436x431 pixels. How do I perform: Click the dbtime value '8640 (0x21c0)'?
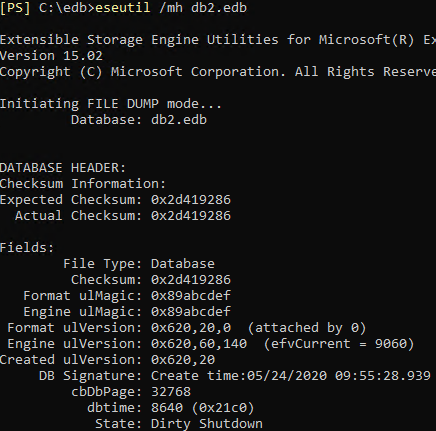[203, 408]
